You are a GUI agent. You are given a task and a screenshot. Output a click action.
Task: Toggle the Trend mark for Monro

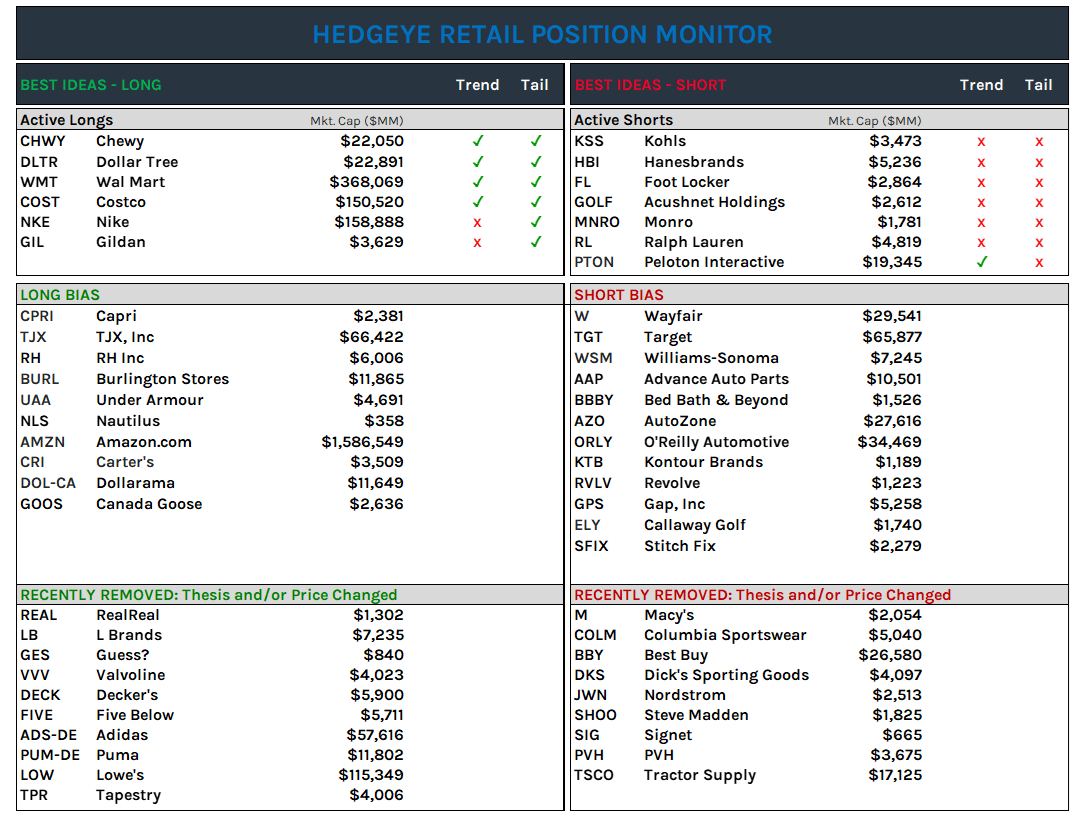point(981,221)
